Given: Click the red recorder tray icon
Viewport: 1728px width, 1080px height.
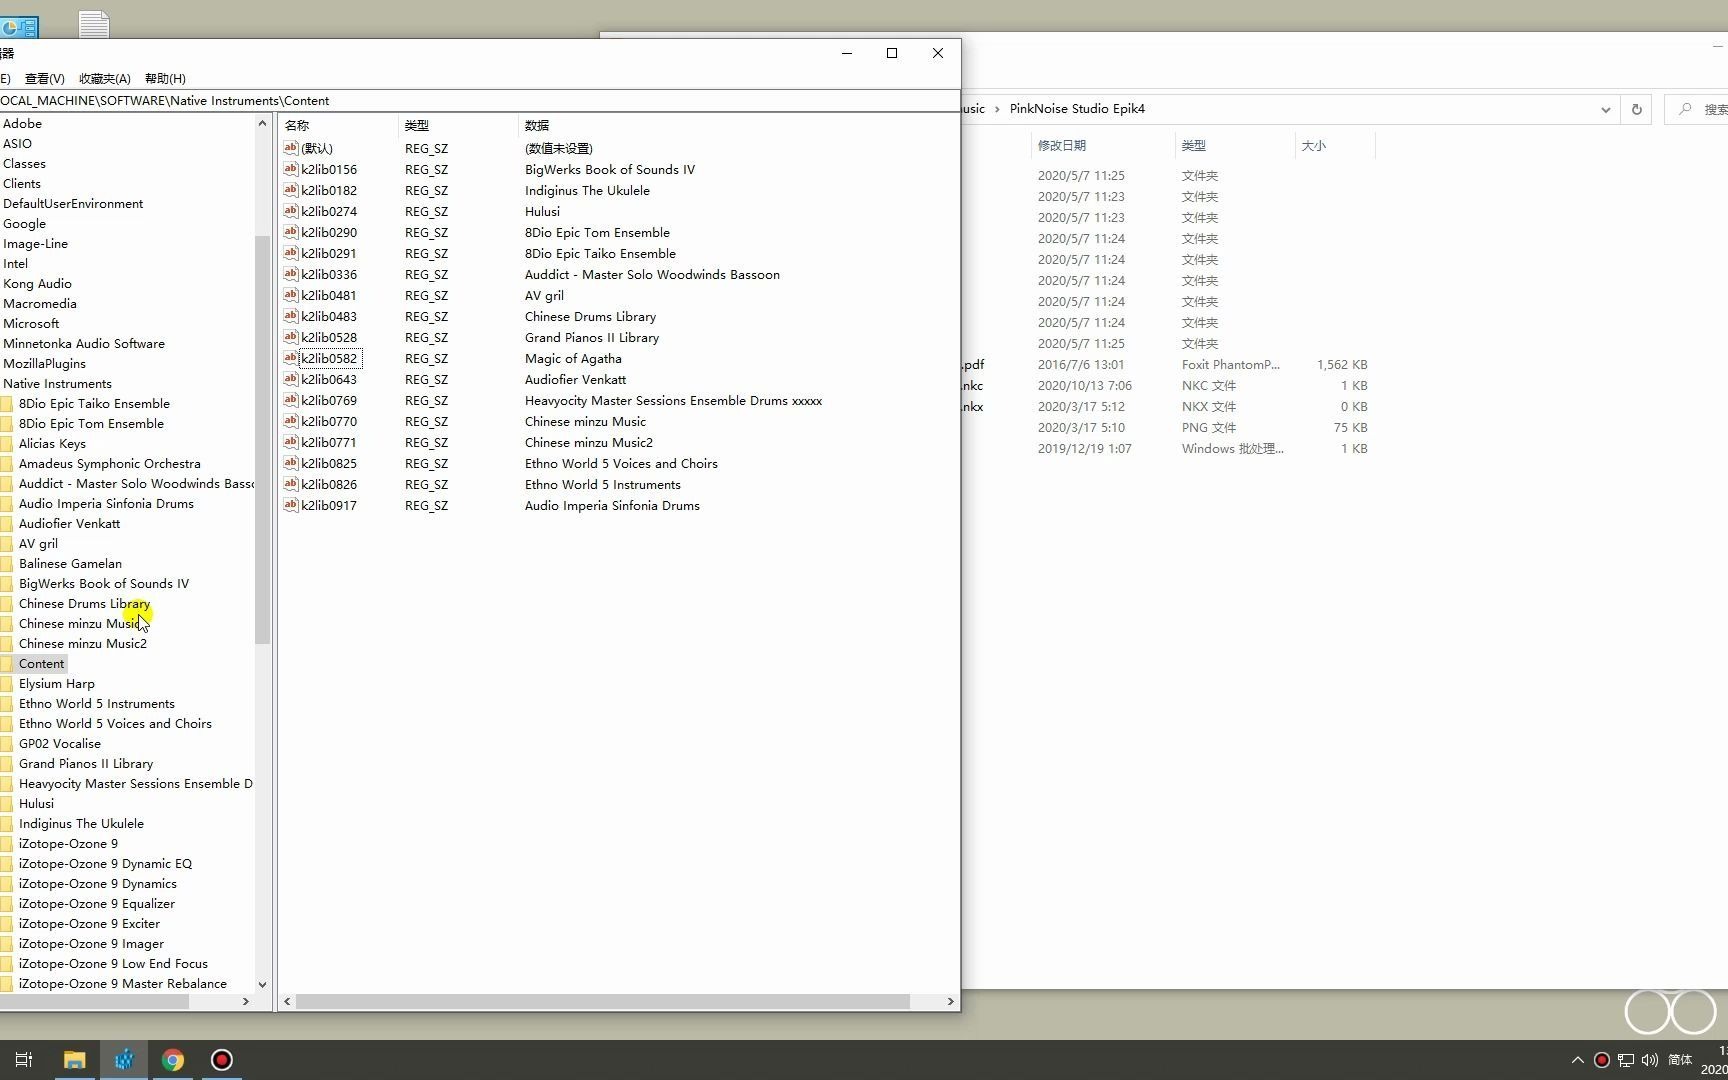Looking at the screenshot, I should pos(1601,1060).
